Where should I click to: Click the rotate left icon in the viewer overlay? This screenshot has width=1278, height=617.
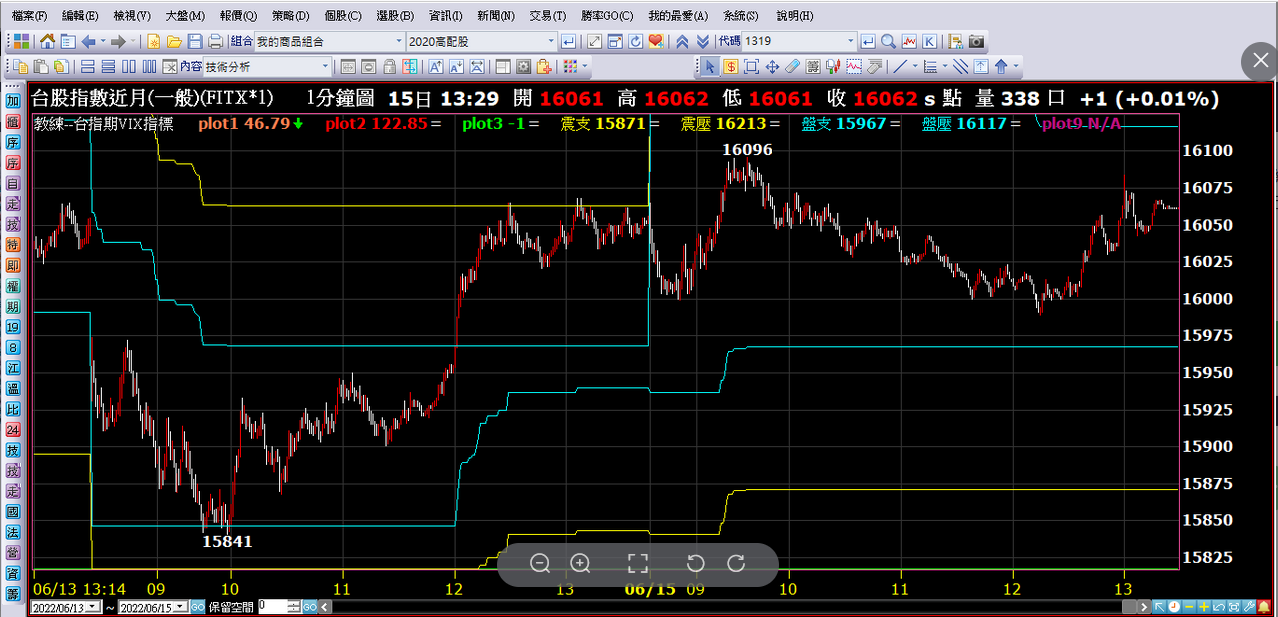(x=696, y=563)
